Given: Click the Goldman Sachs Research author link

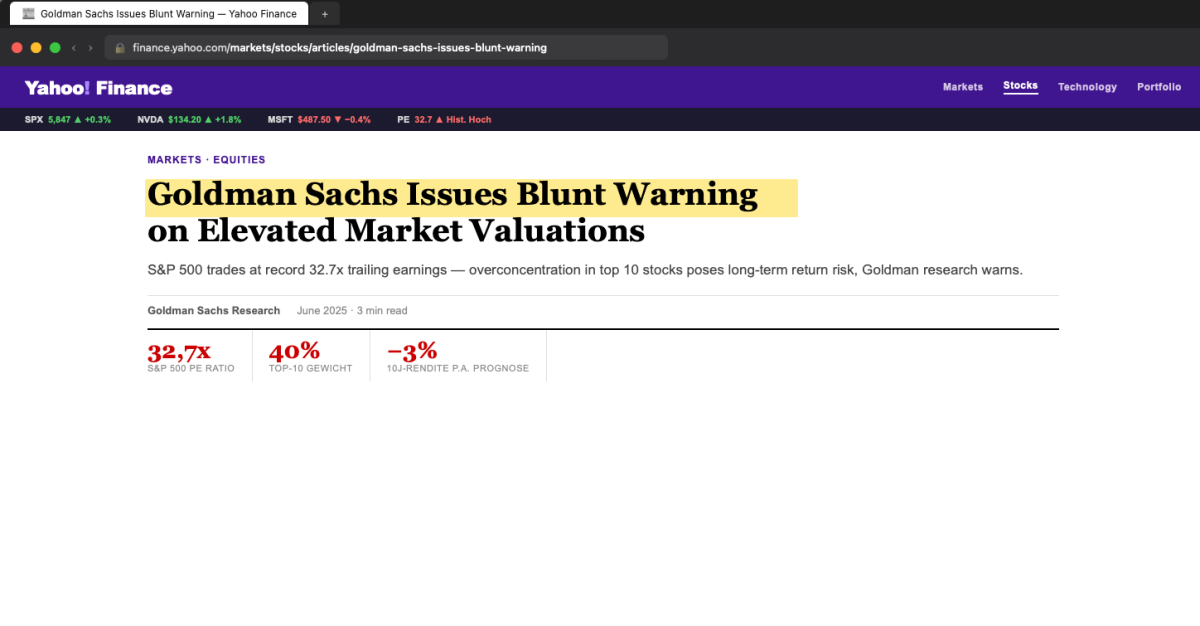Looking at the screenshot, I should coord(214,311).
